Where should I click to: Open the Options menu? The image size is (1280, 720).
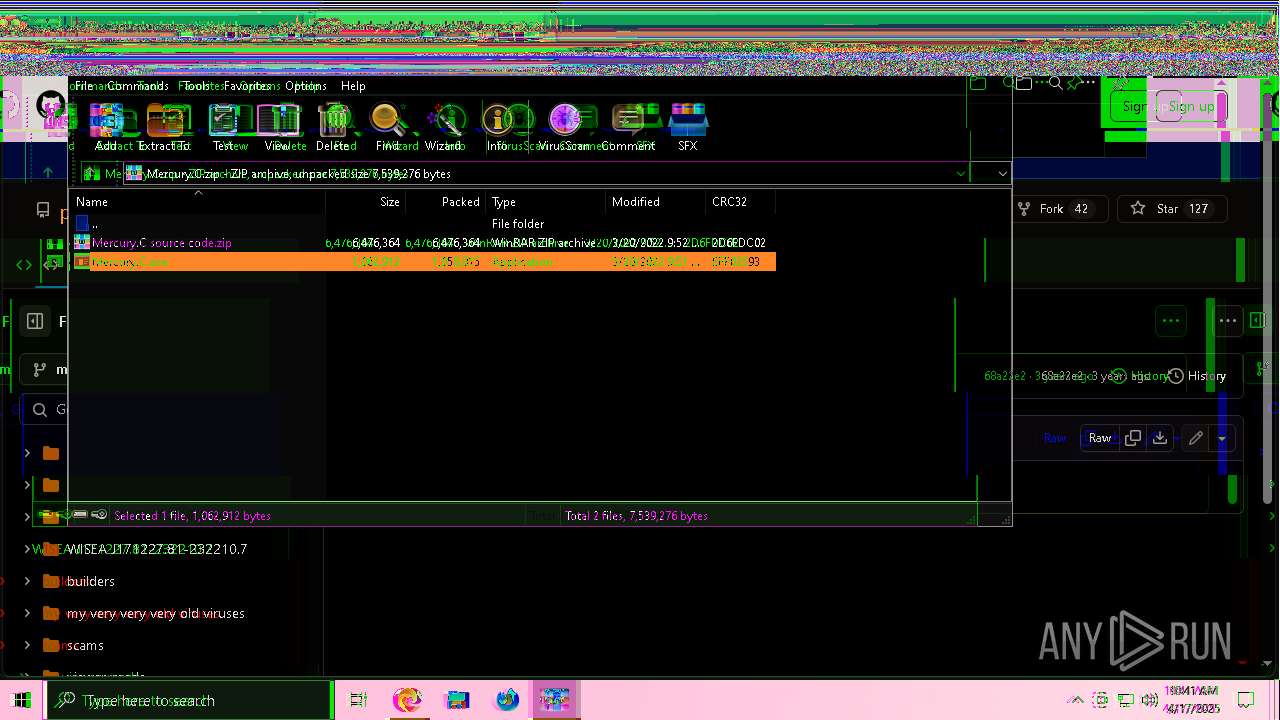coord(306,86)
